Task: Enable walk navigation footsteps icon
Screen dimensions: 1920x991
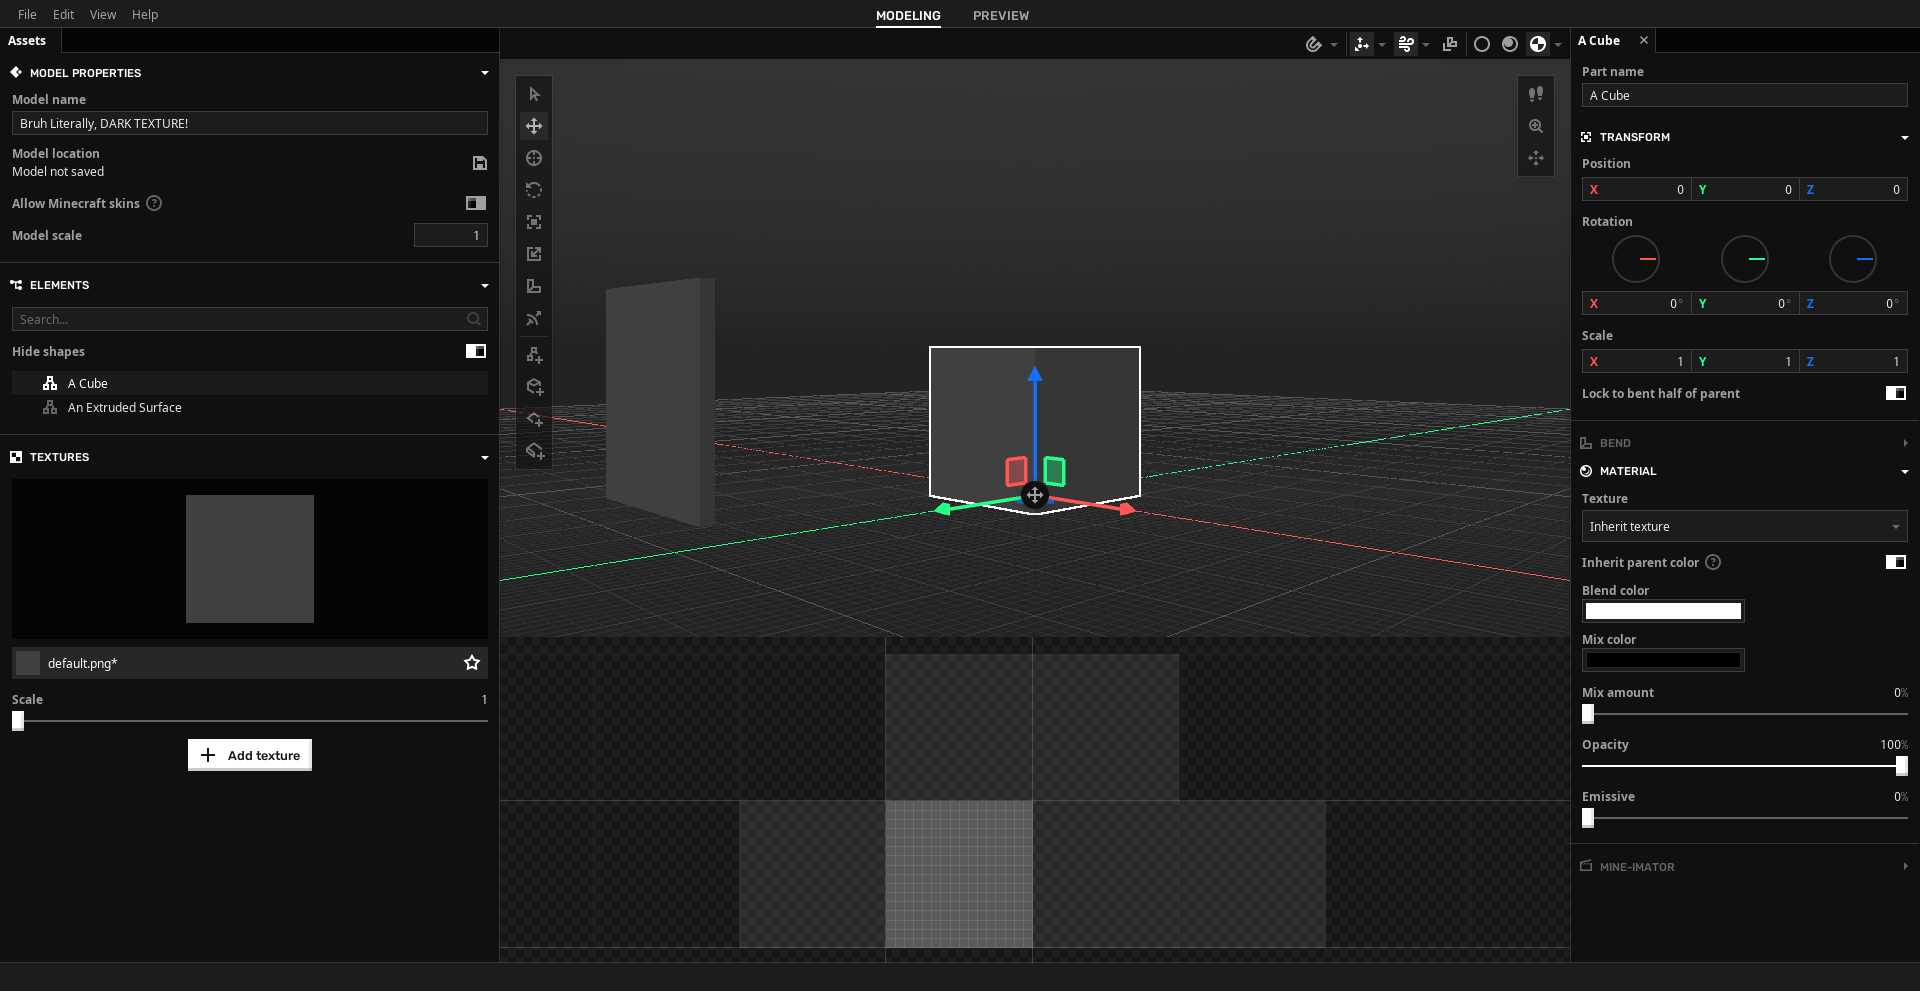Action: tap(1536, 94)
